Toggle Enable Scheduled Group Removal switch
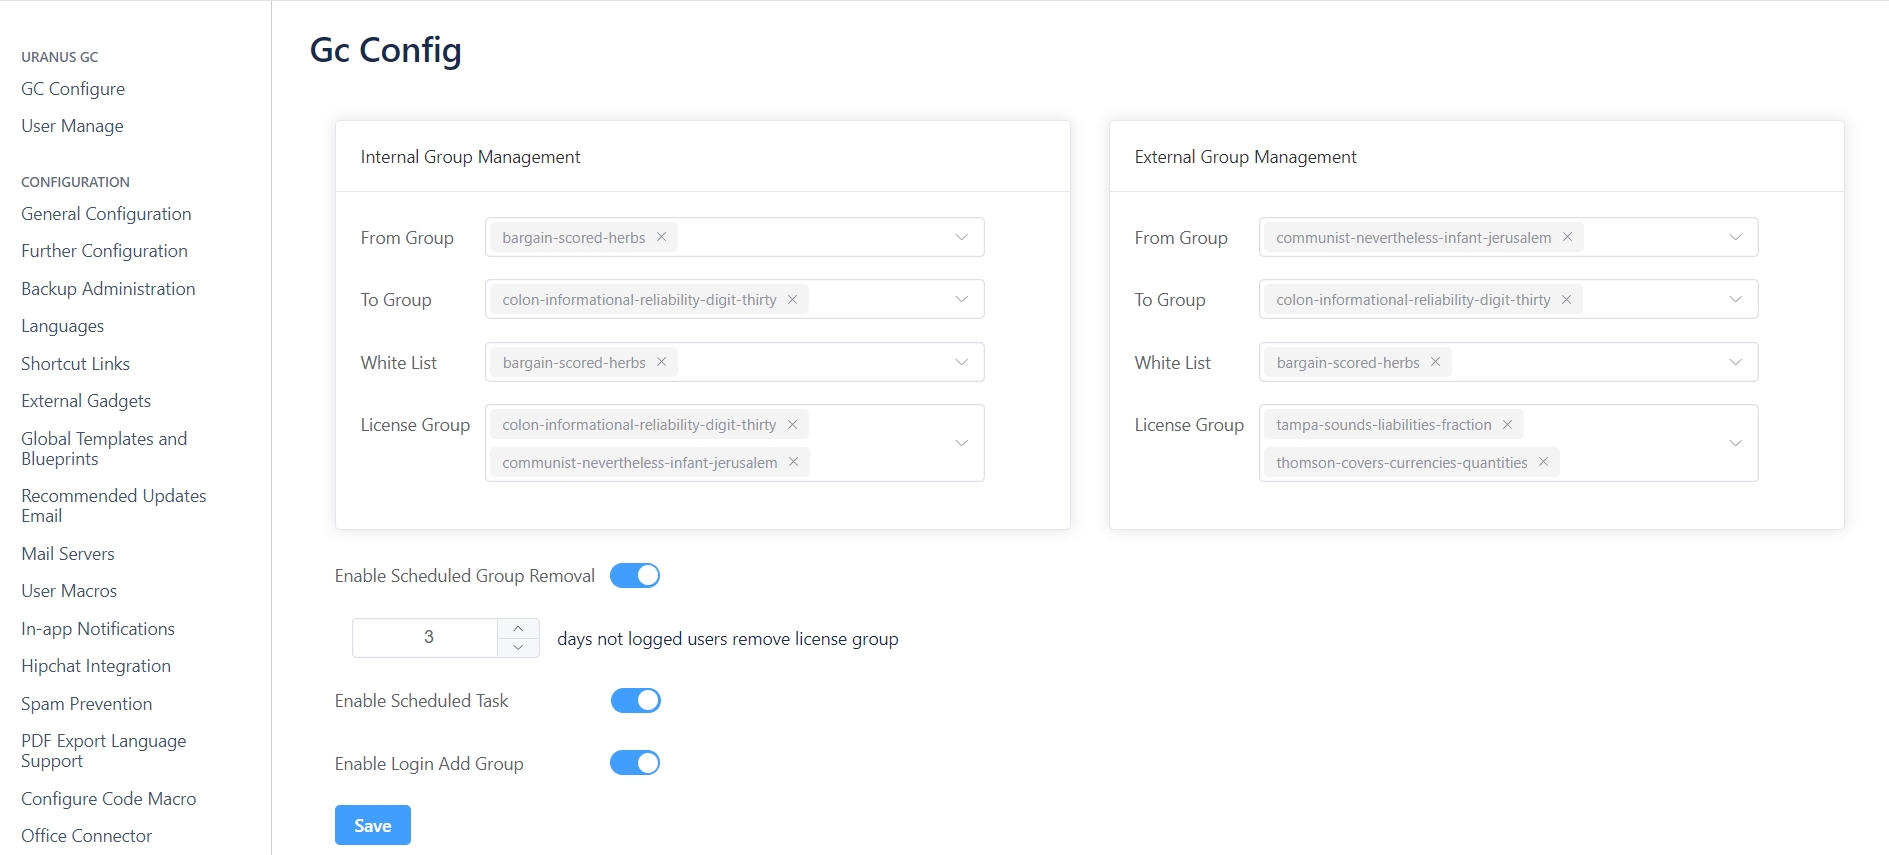Viewport: 1889px width, 855px height. 635,575
